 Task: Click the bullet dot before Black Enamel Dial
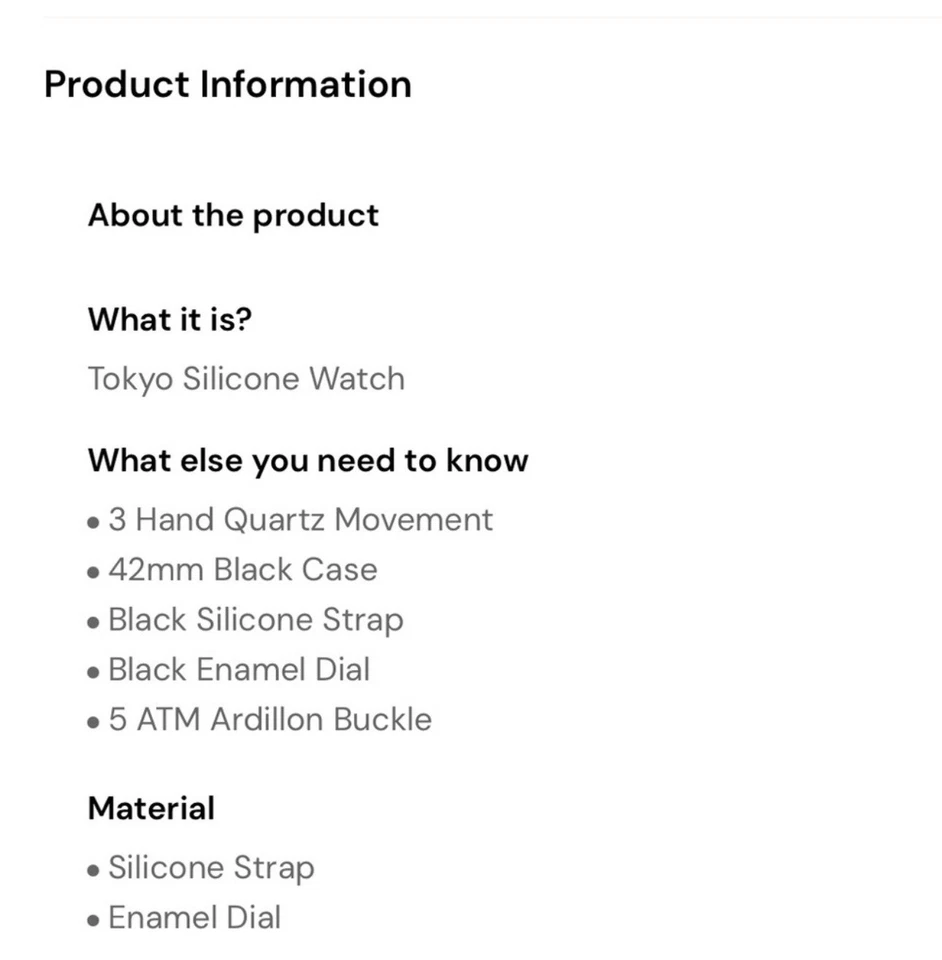(x=93, y=671)
